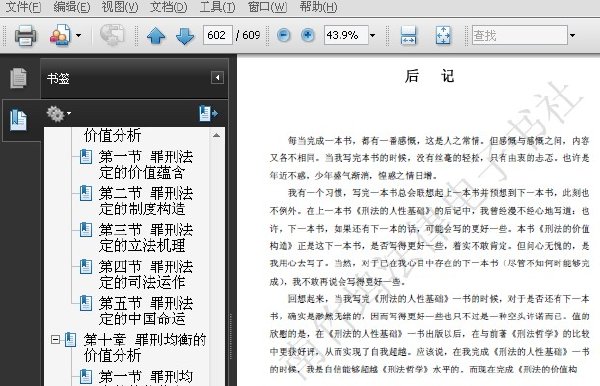The image size is (600, 386).
Task: Open the 文件(F) menu
Action: pyautogui.click(x=23, y=7)
